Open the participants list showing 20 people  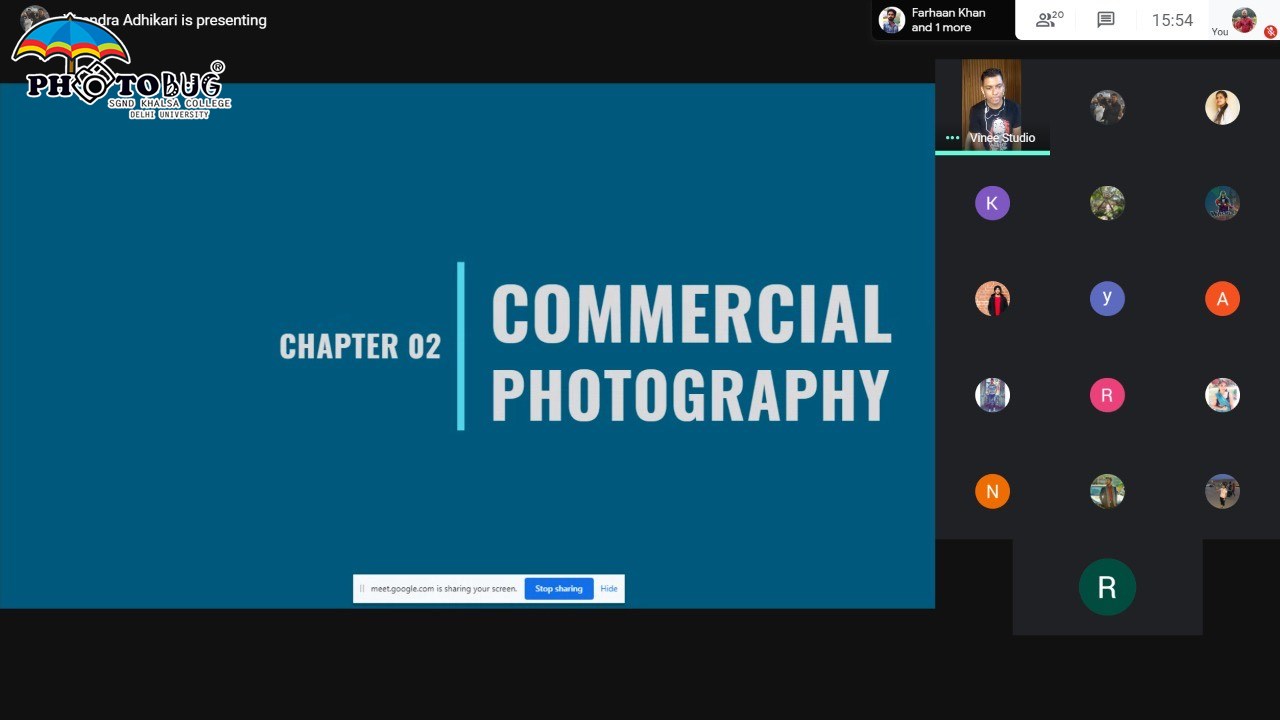(1049, 20)
